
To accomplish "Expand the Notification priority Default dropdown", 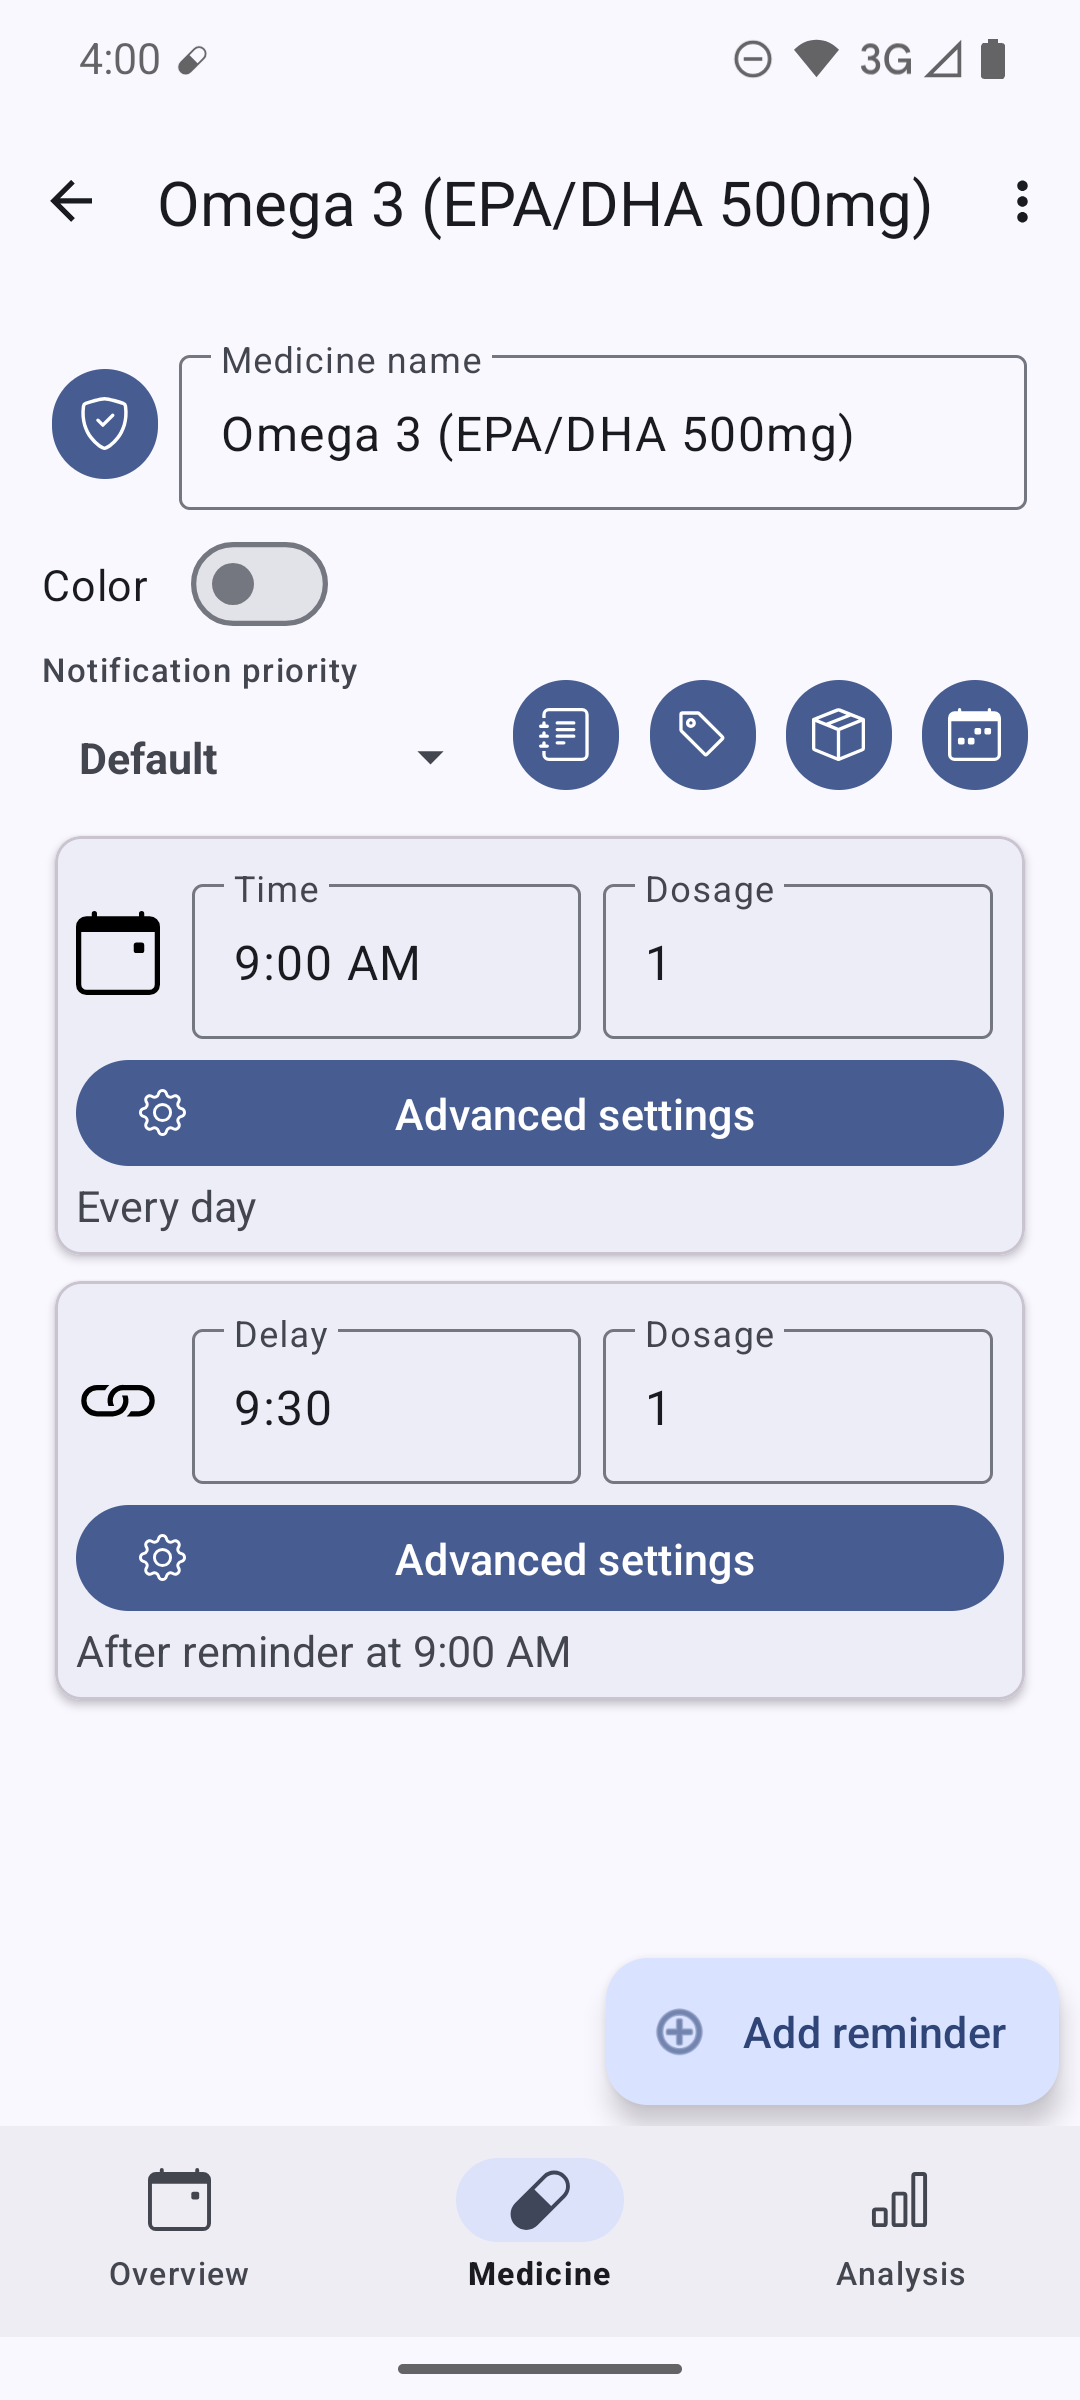I will click(x=262, y=758).
